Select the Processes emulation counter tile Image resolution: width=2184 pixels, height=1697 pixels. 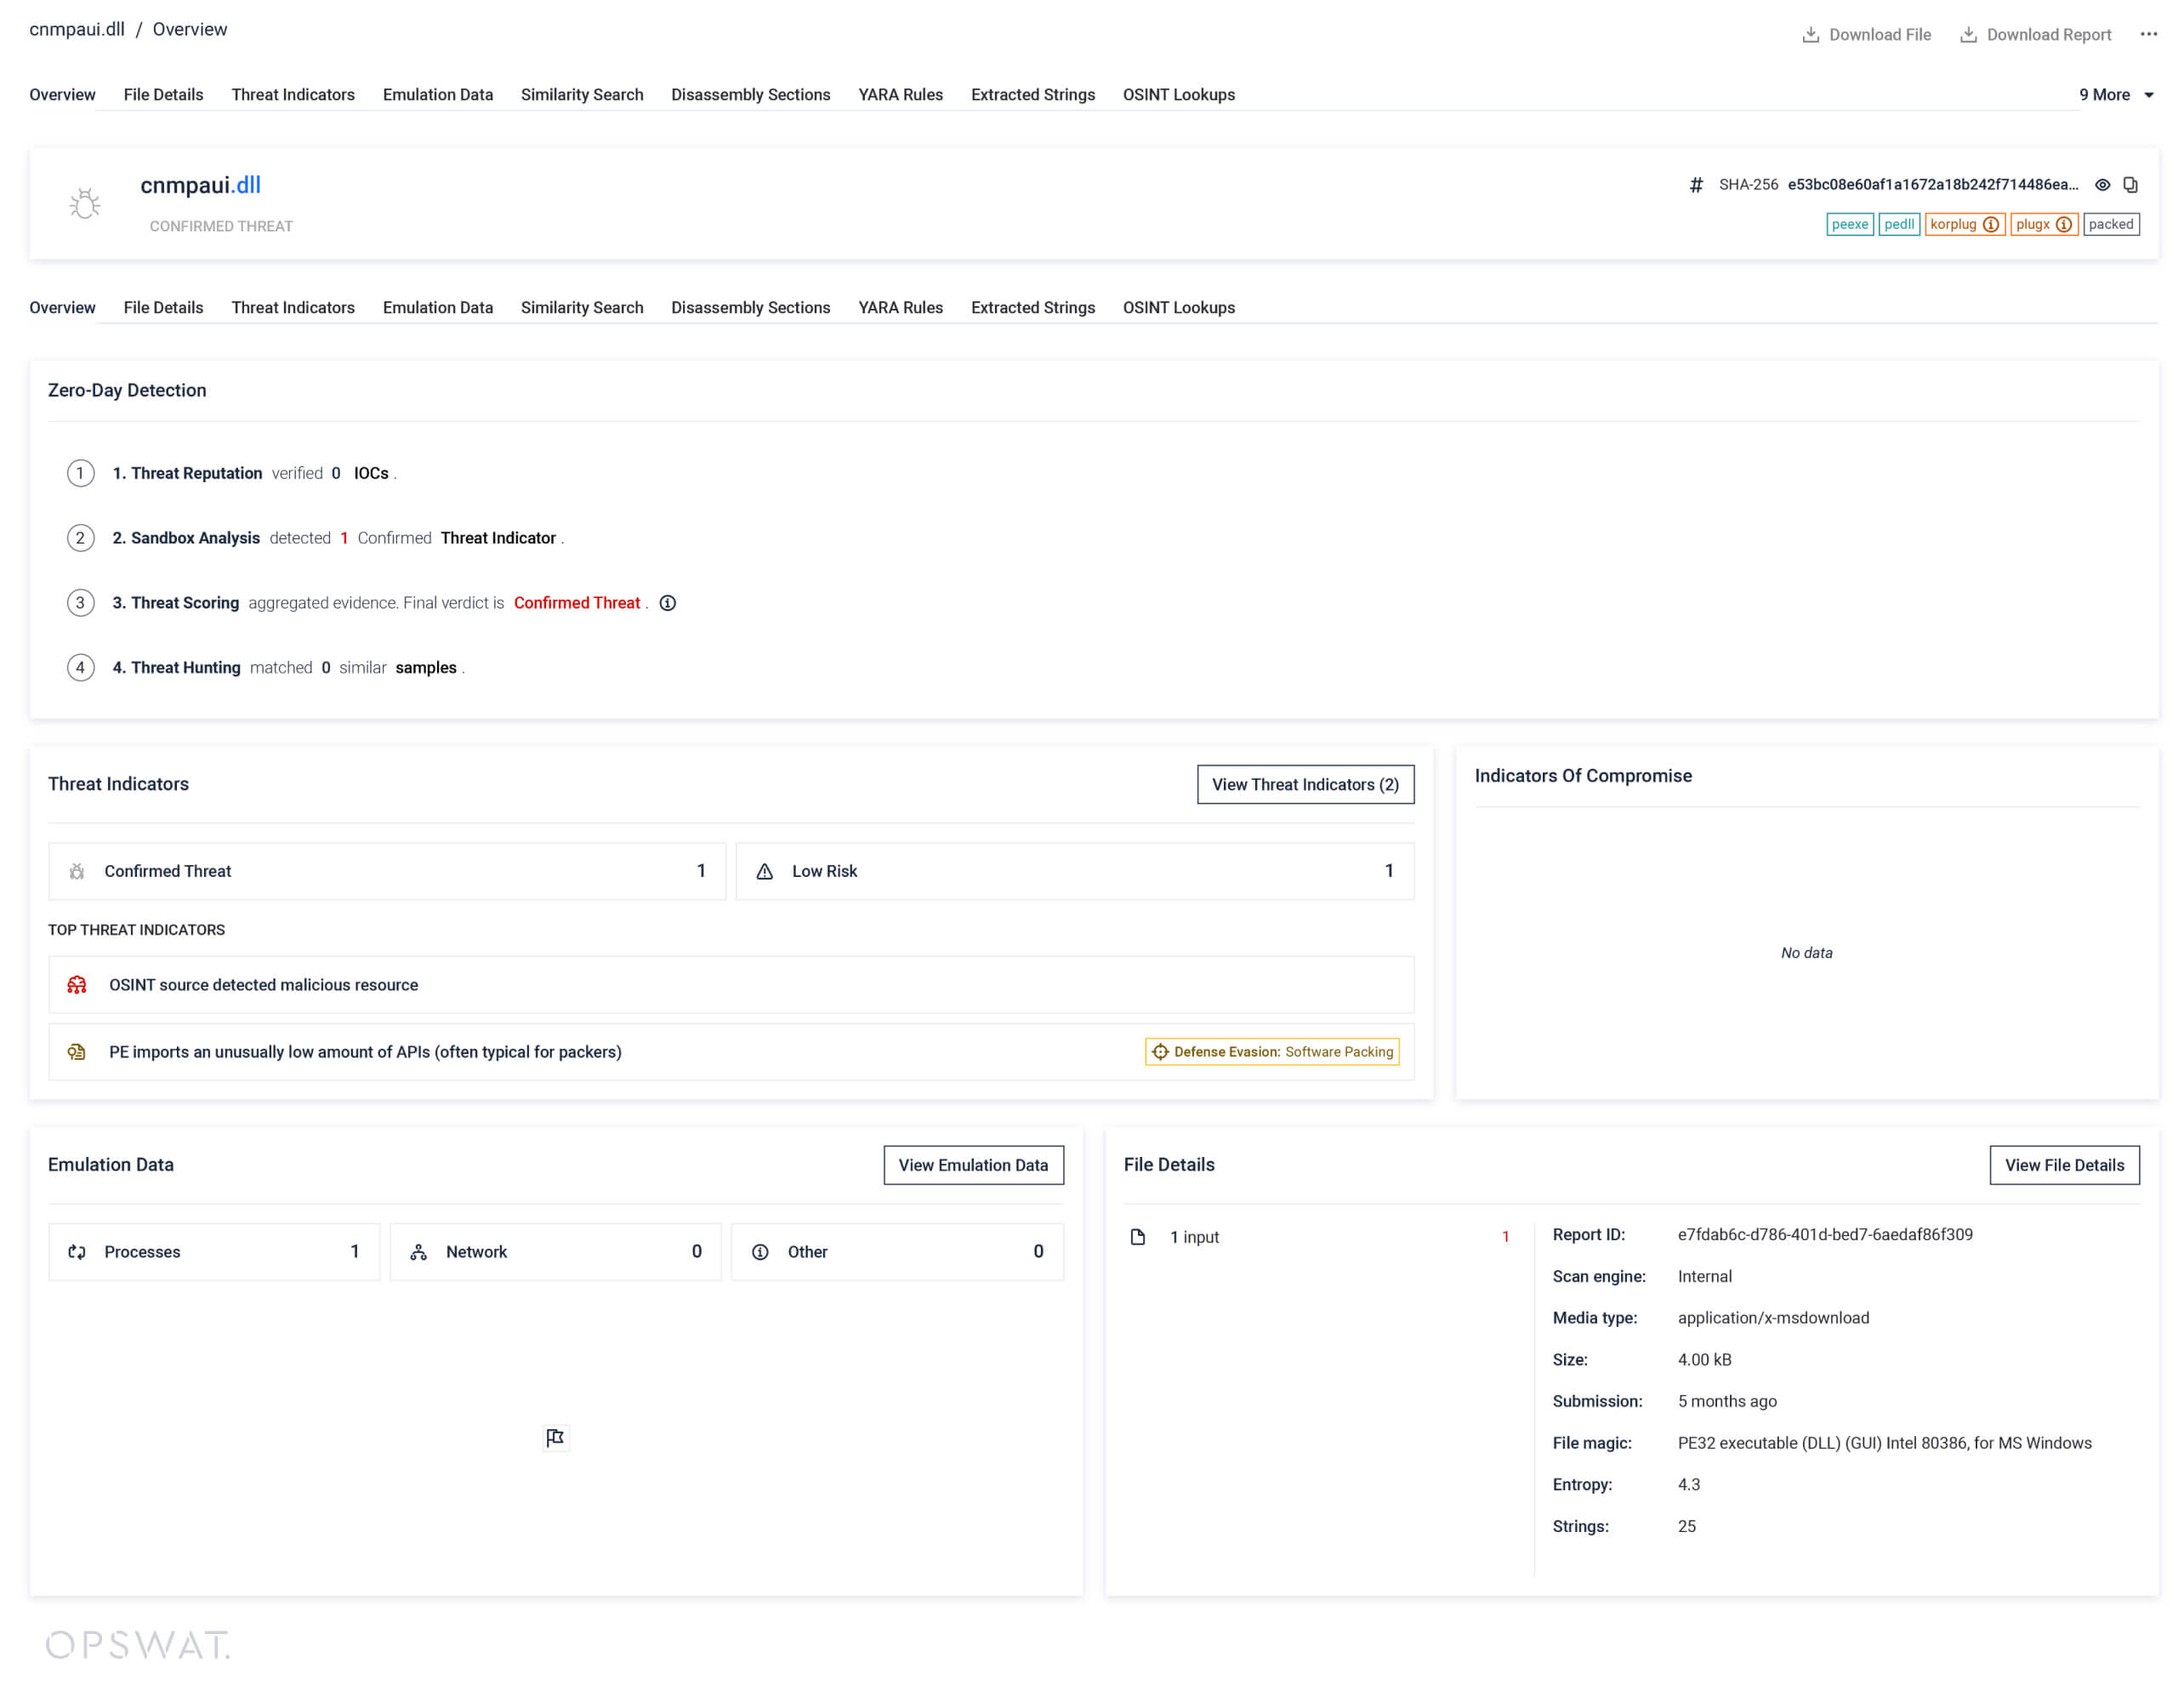214,1252
